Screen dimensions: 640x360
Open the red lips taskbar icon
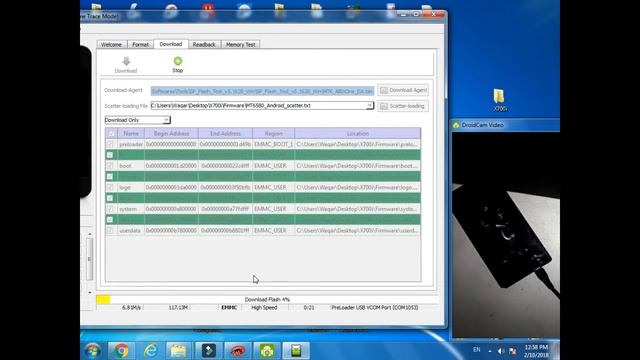(238, 351)
